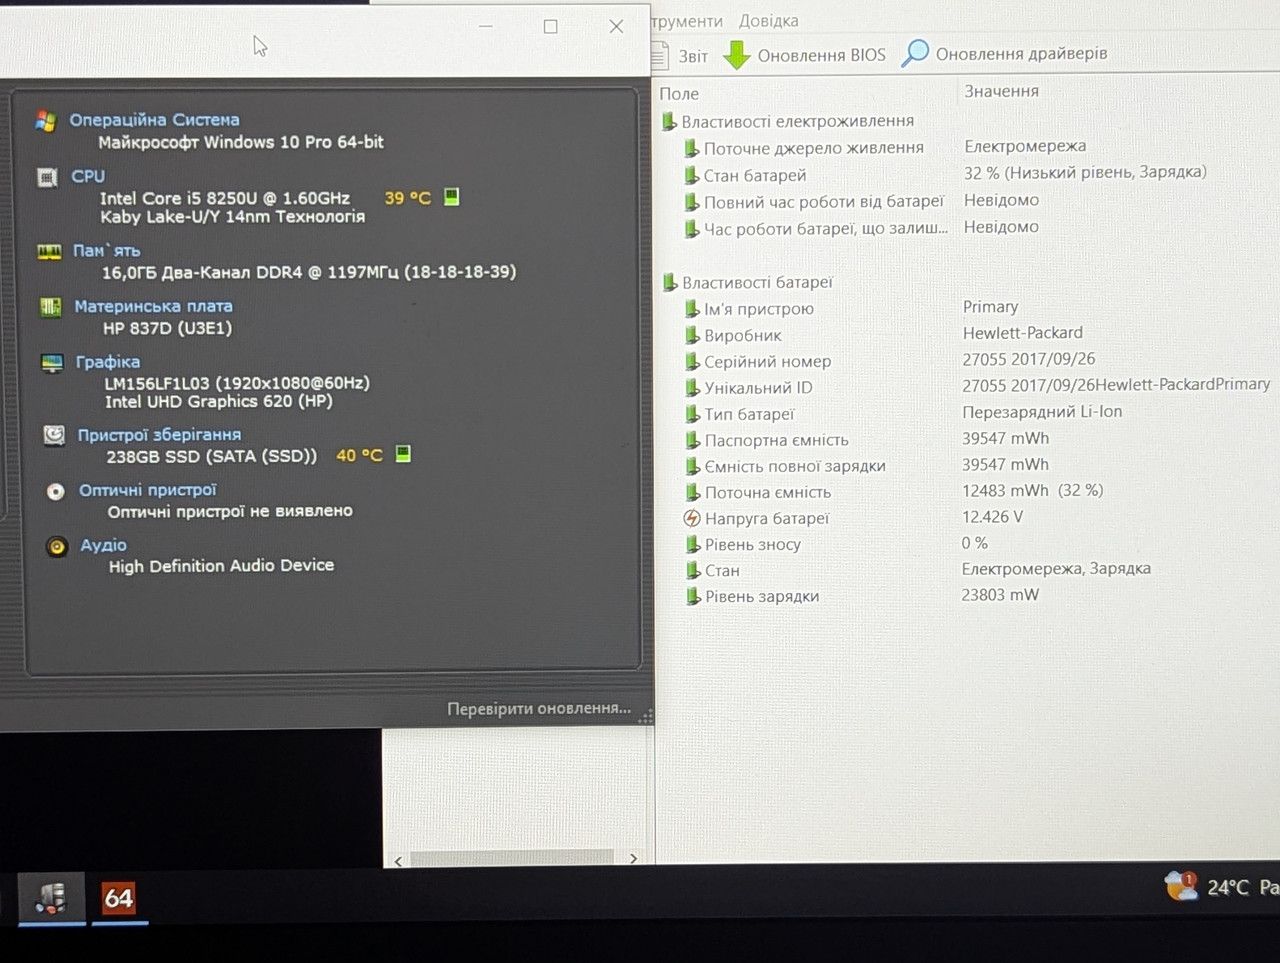Open the AIDA64 icon in the taskbar

pyautogui.click(x=119, y=897)
